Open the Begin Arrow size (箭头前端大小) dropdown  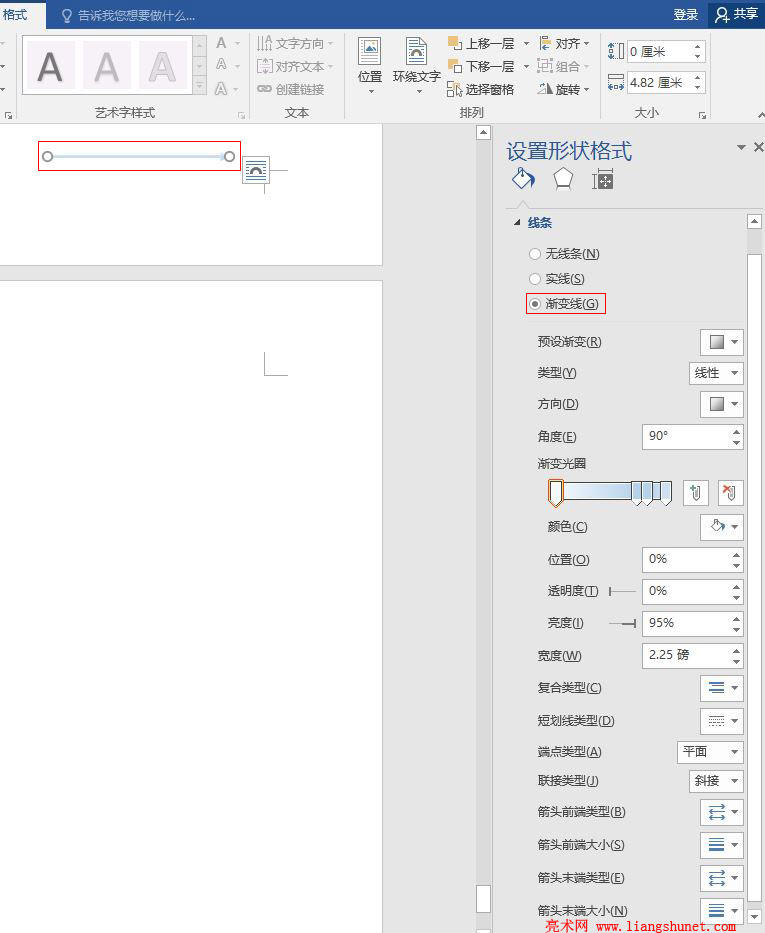pos(722,845)
